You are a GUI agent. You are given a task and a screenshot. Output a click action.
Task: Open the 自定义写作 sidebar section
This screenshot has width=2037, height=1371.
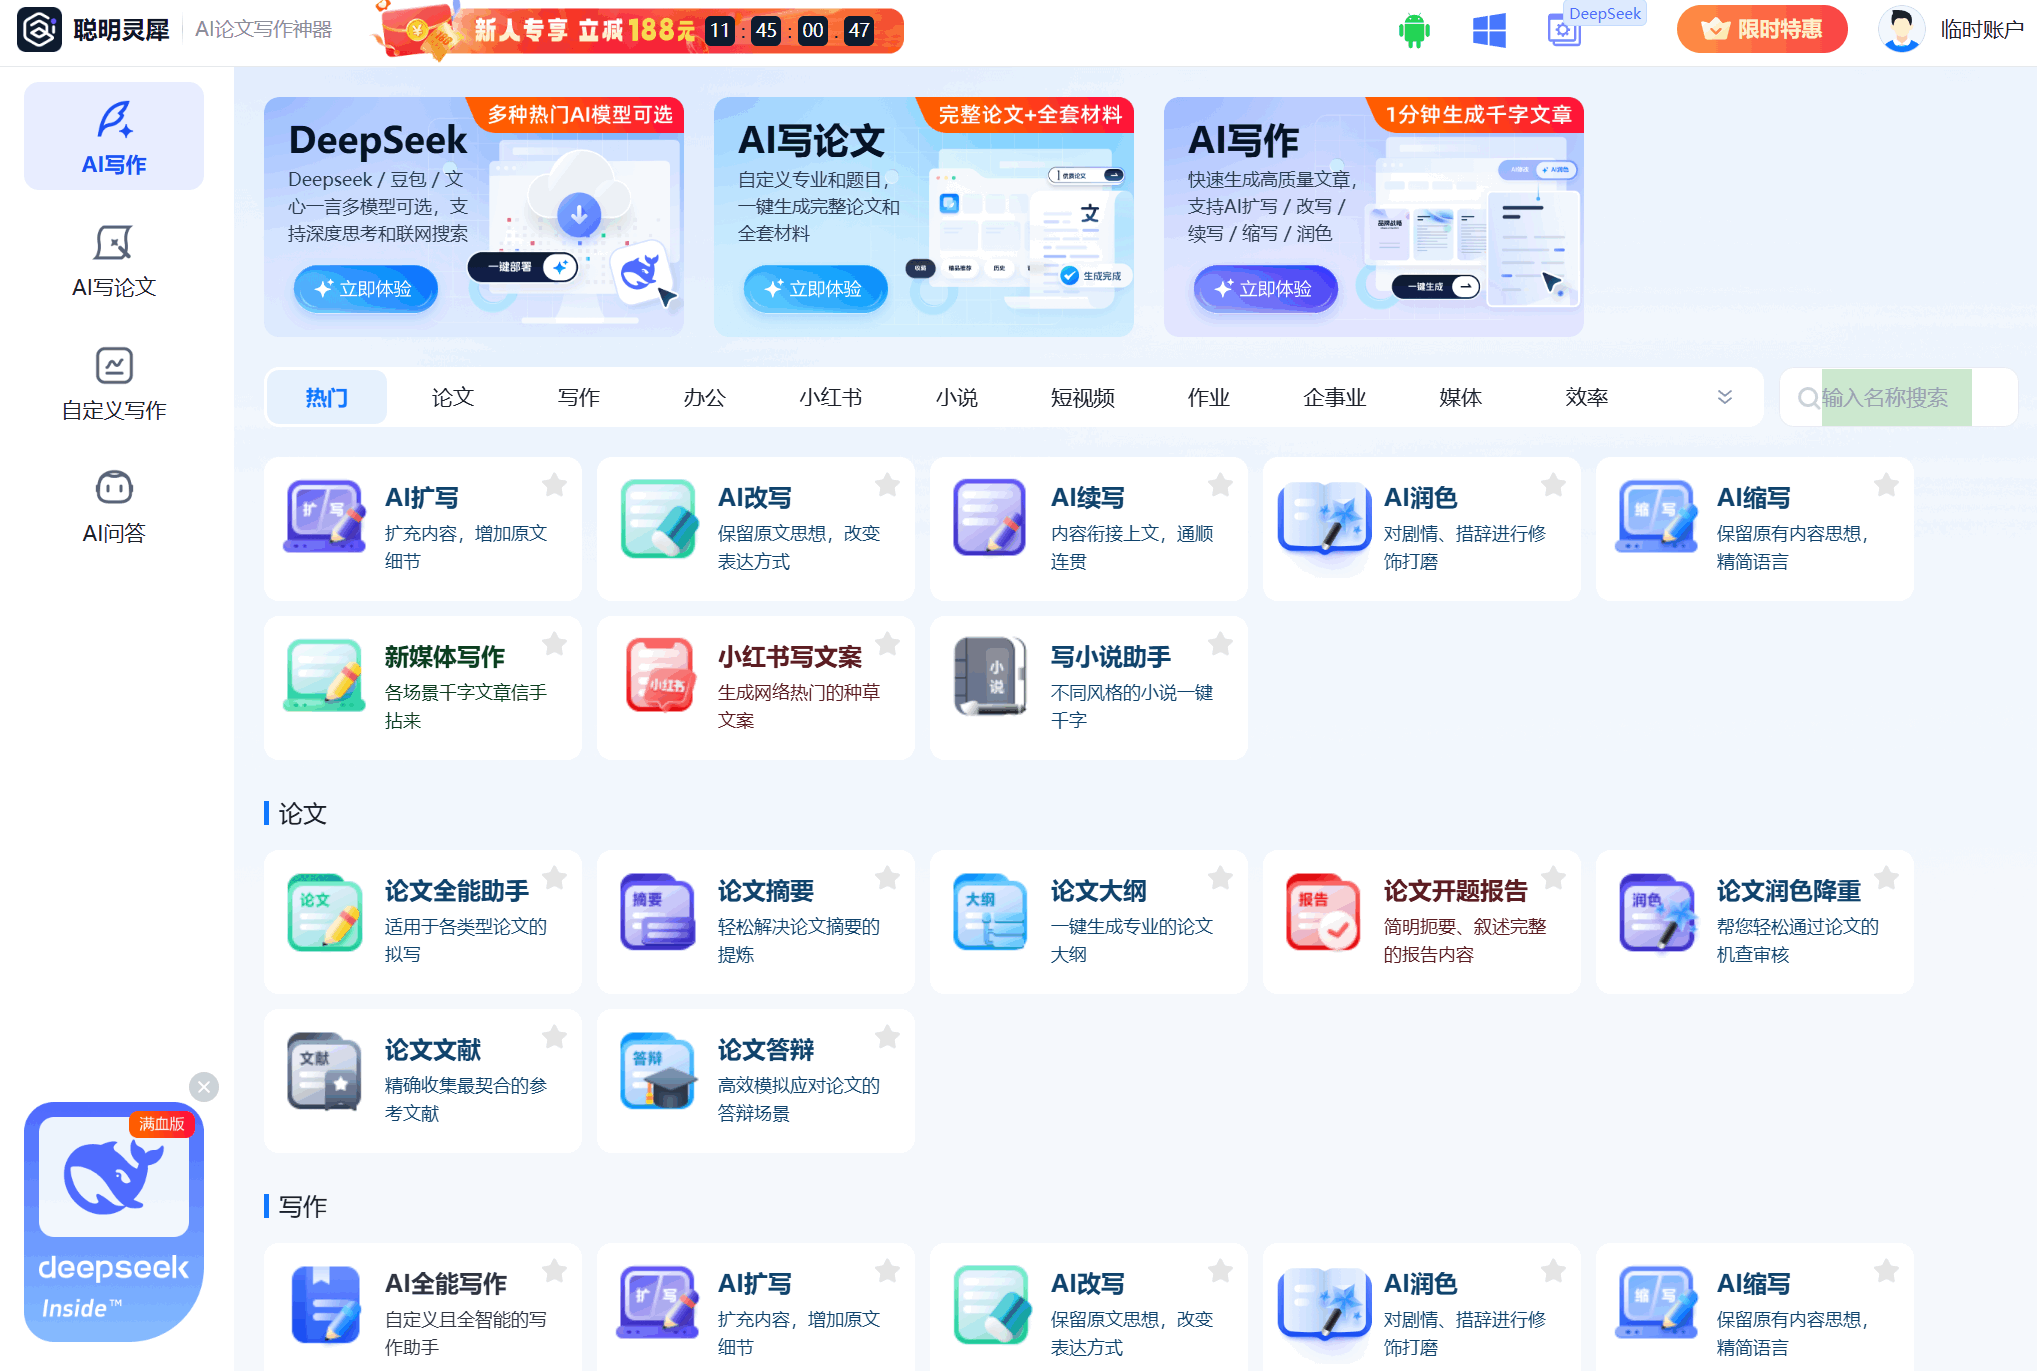point(114,383)
